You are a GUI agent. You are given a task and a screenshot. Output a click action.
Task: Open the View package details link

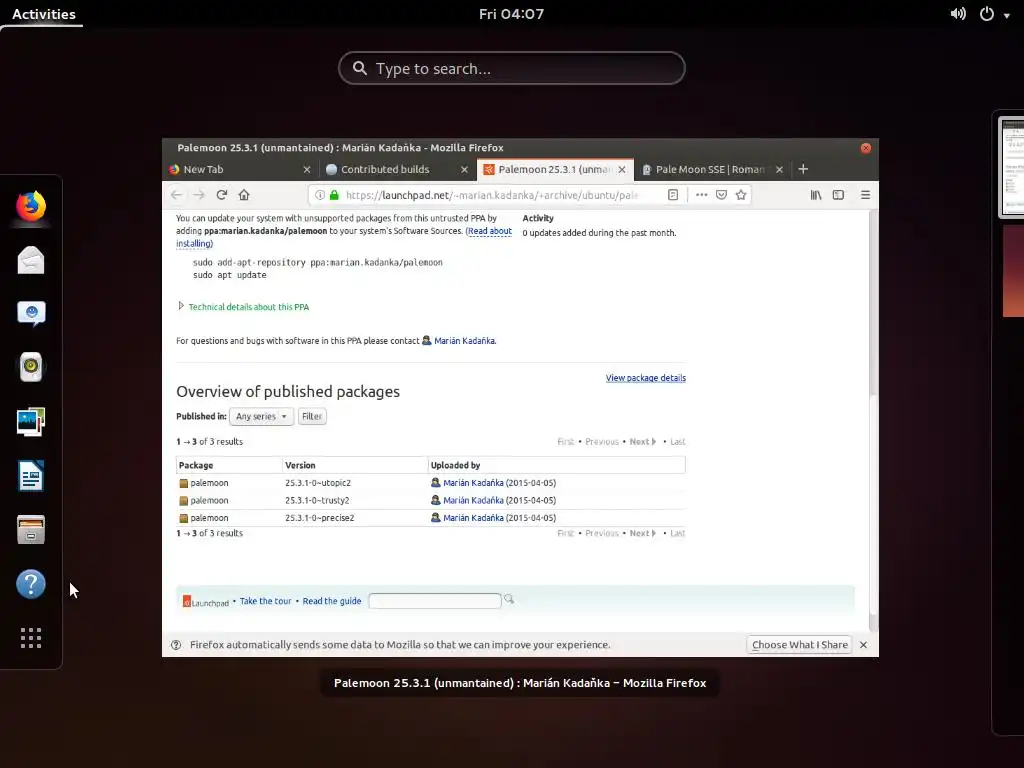(645, 378)
